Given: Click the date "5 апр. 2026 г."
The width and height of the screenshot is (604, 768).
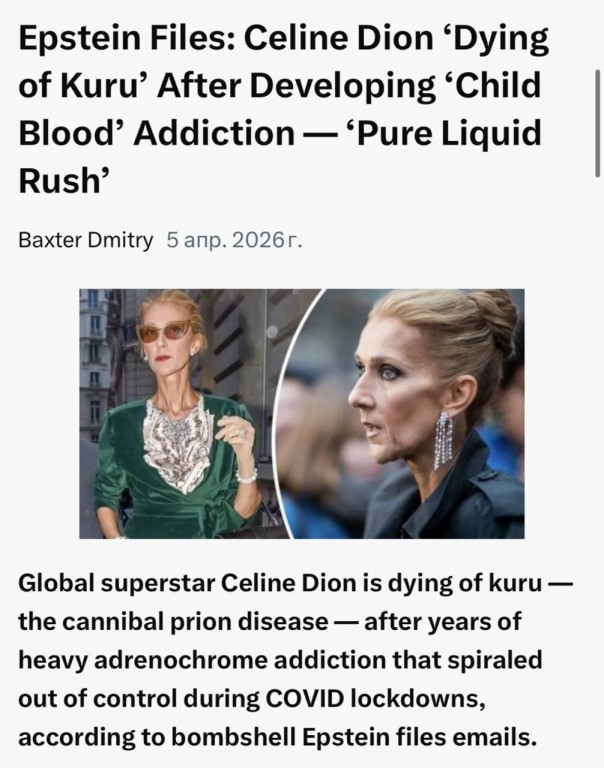Looking at the screenshot, I should point(234,240).
